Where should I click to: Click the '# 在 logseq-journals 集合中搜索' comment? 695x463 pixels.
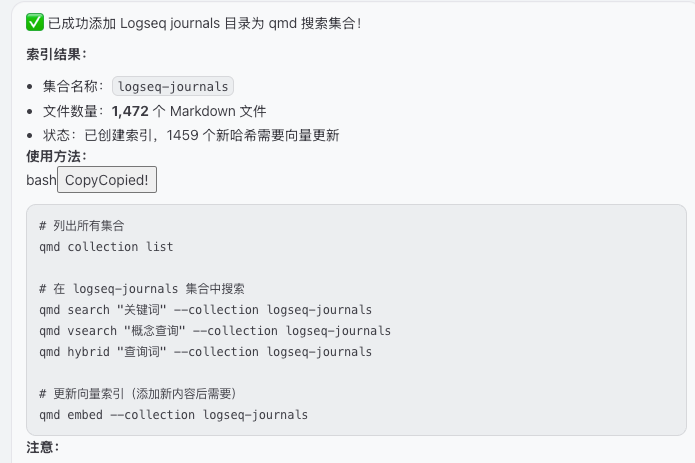[x=142, y=289]
